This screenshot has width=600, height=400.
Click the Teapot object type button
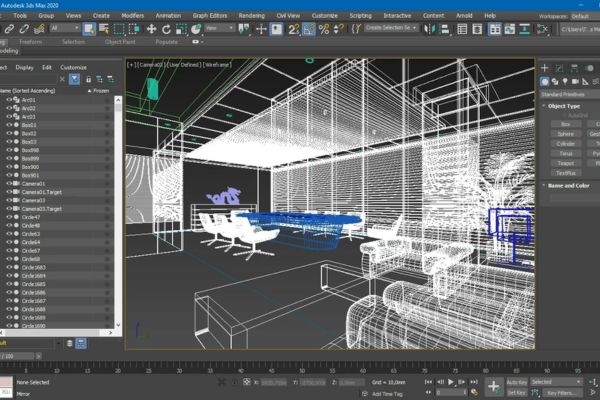pyautogui.click(x=566, y=163)
